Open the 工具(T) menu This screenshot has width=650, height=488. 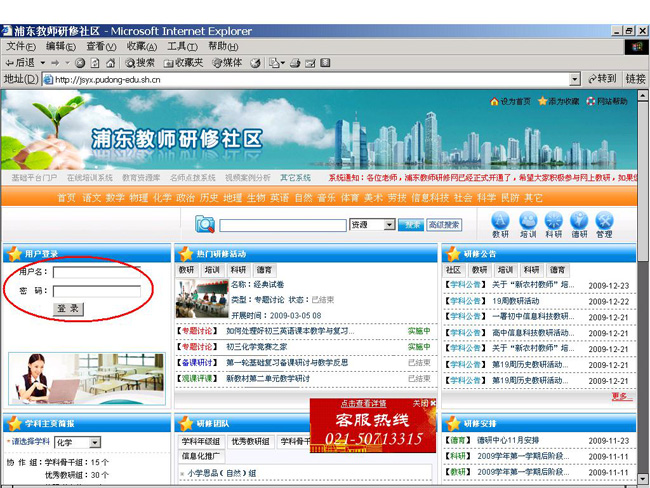click(x=182, y=46)
